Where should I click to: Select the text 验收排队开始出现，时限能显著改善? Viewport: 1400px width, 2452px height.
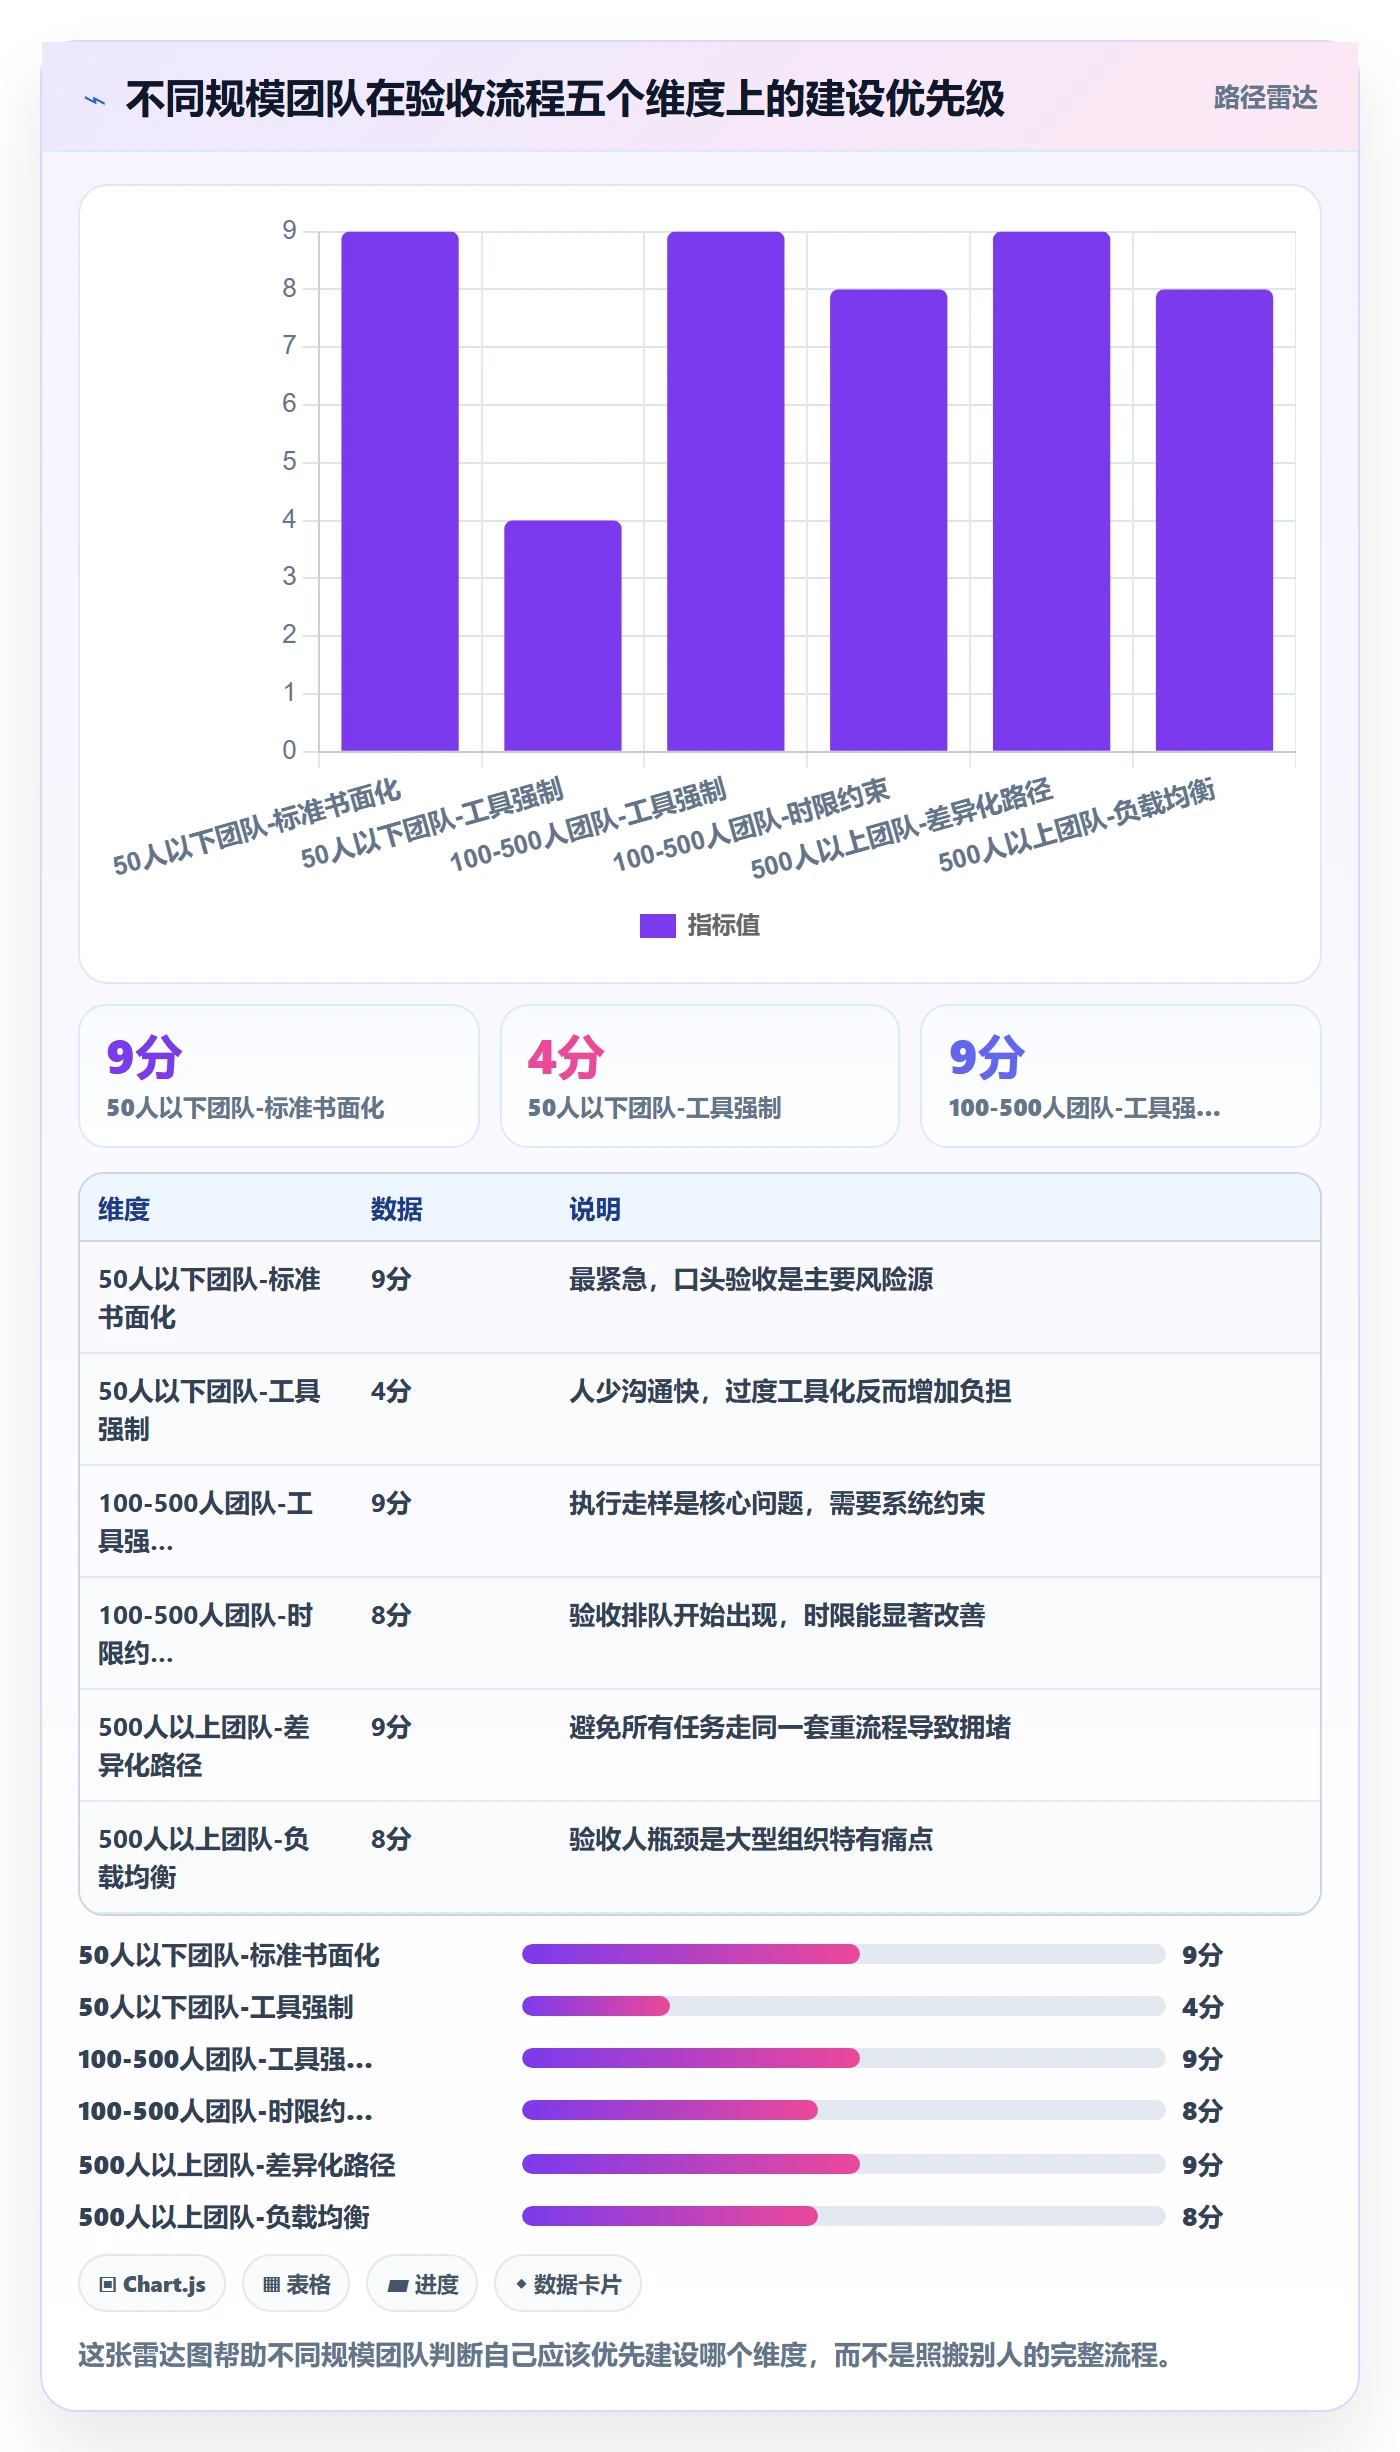[777, 1615]
